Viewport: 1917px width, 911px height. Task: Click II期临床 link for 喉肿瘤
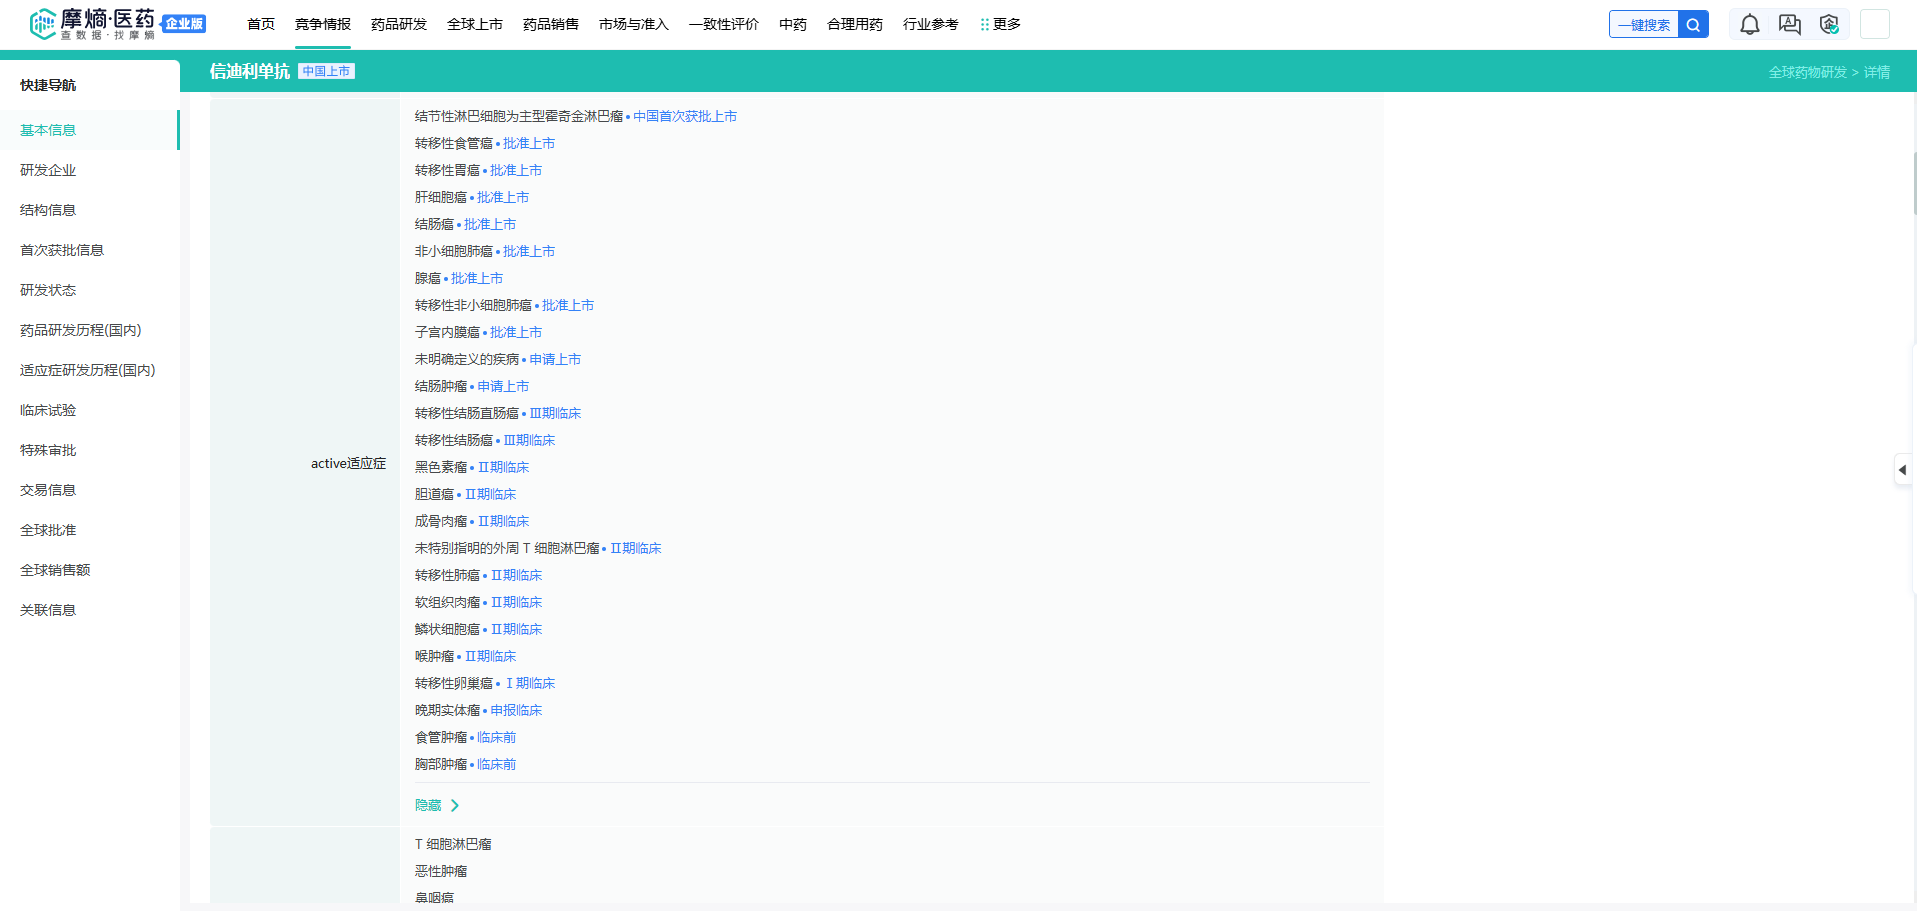490,656
